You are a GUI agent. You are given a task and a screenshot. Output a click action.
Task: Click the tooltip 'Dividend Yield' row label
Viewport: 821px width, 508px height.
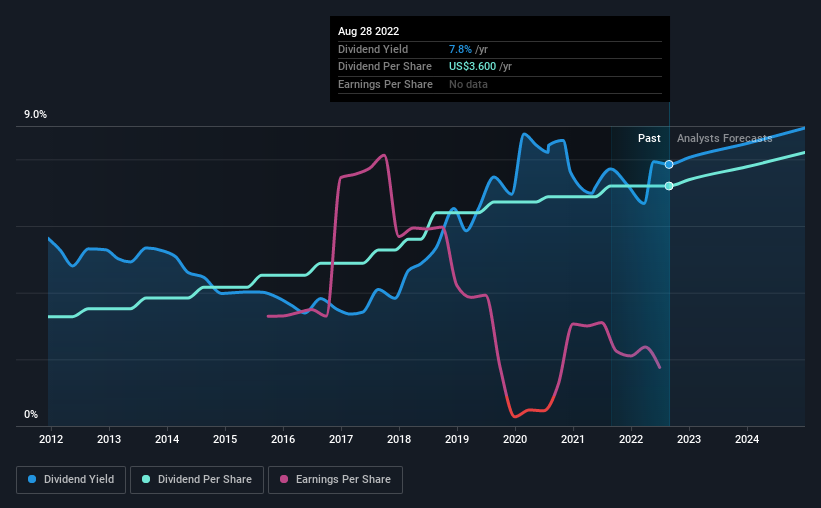point(373,49)
